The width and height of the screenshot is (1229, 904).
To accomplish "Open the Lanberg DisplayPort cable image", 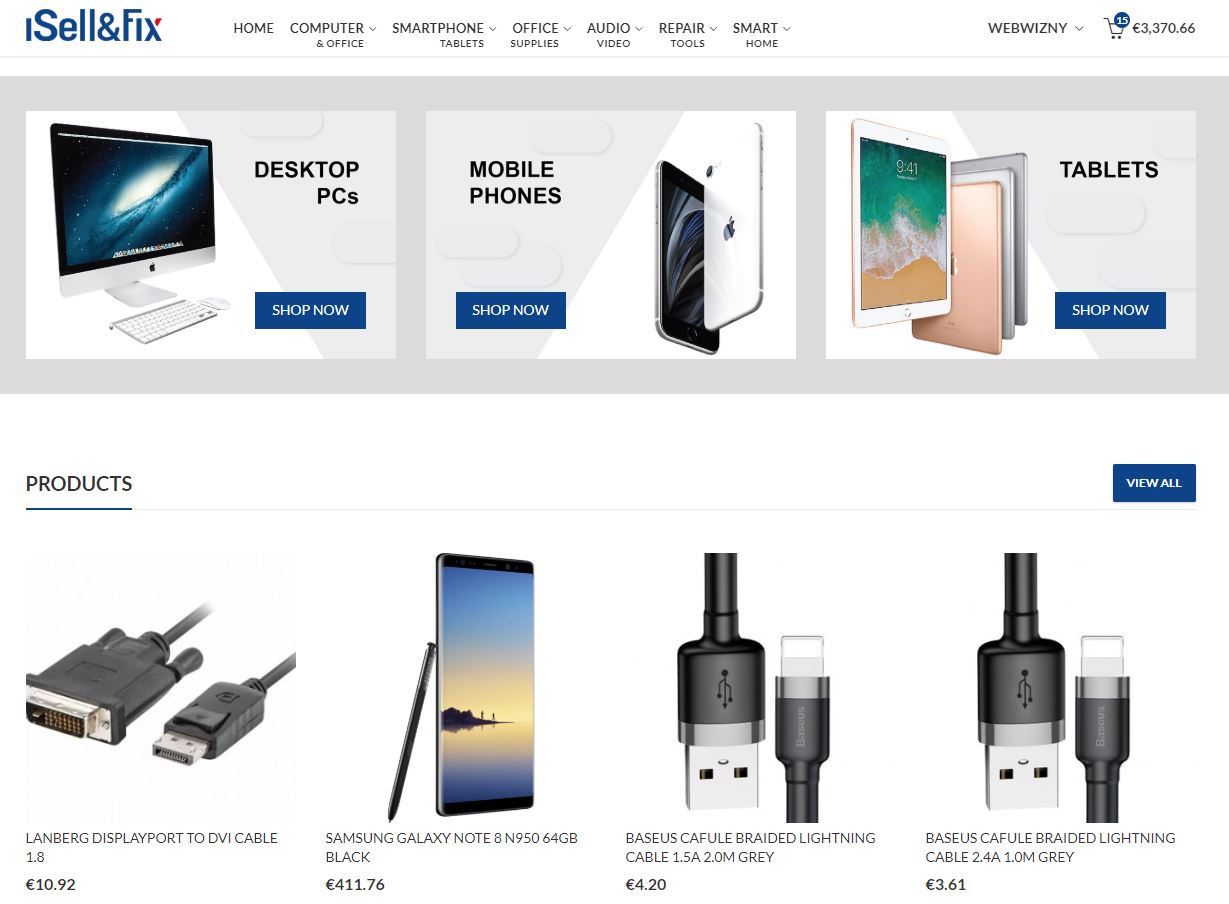I will 161,688.
